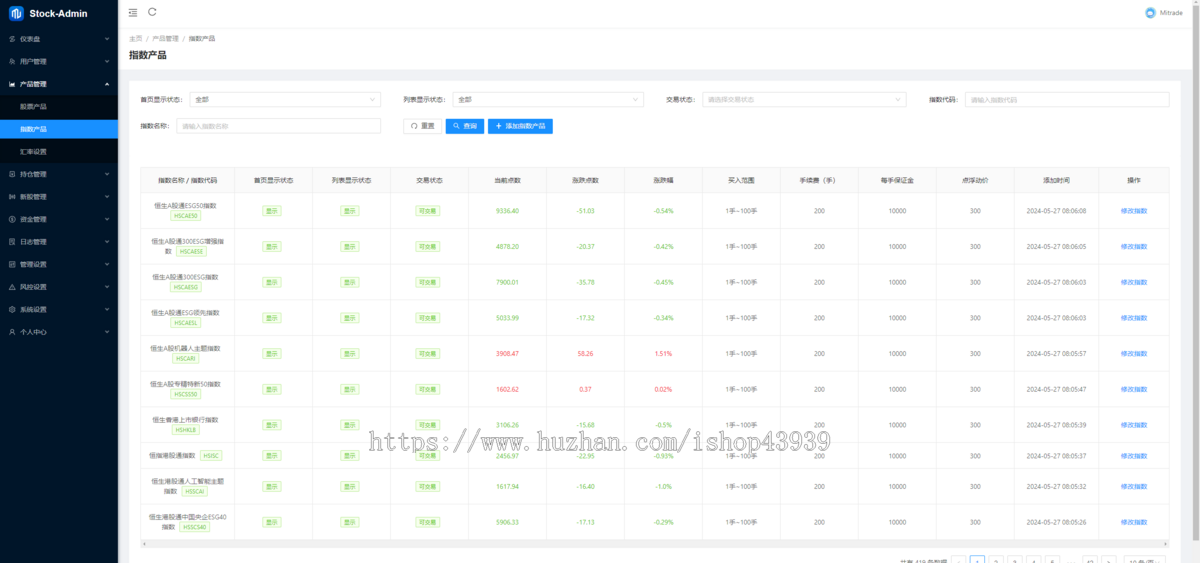The width and height of the screenshot is (1200, 563).
Task: Click the 新股管理 icon in sidebar
Action: click(x=12, y=196)
